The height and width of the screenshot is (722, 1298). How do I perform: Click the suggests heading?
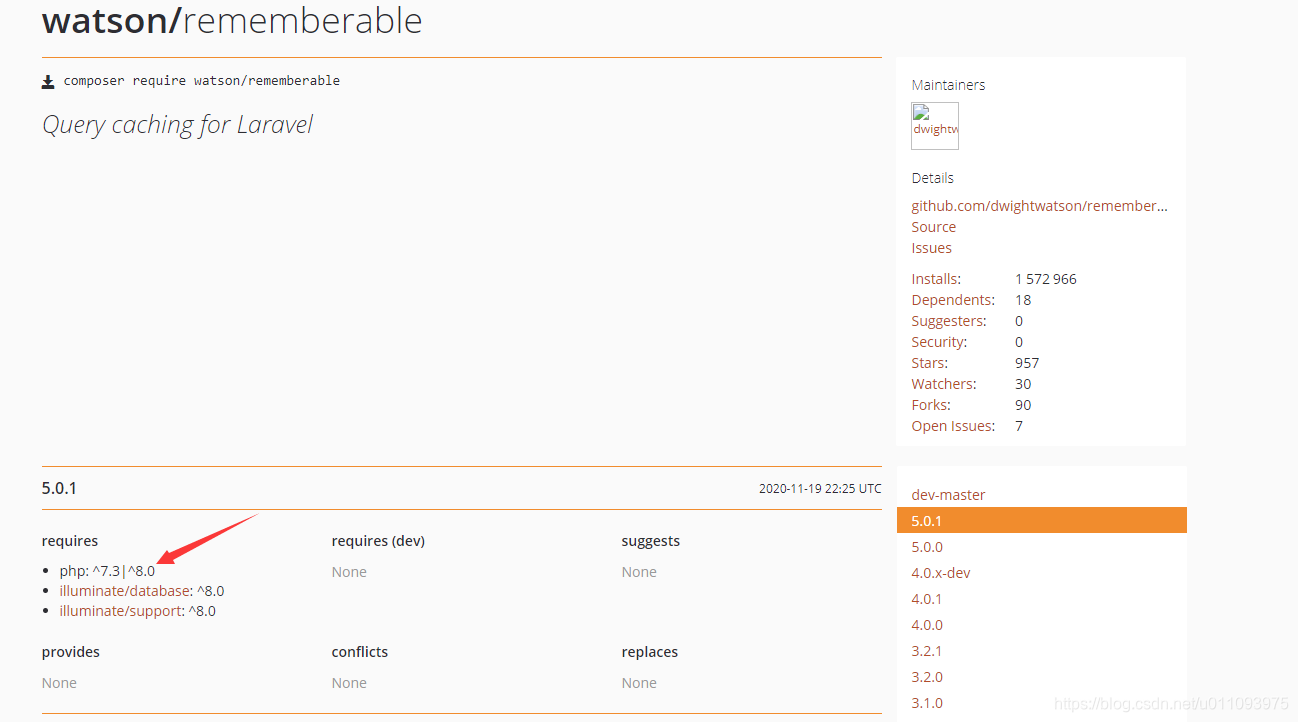[x=650, y=541]
